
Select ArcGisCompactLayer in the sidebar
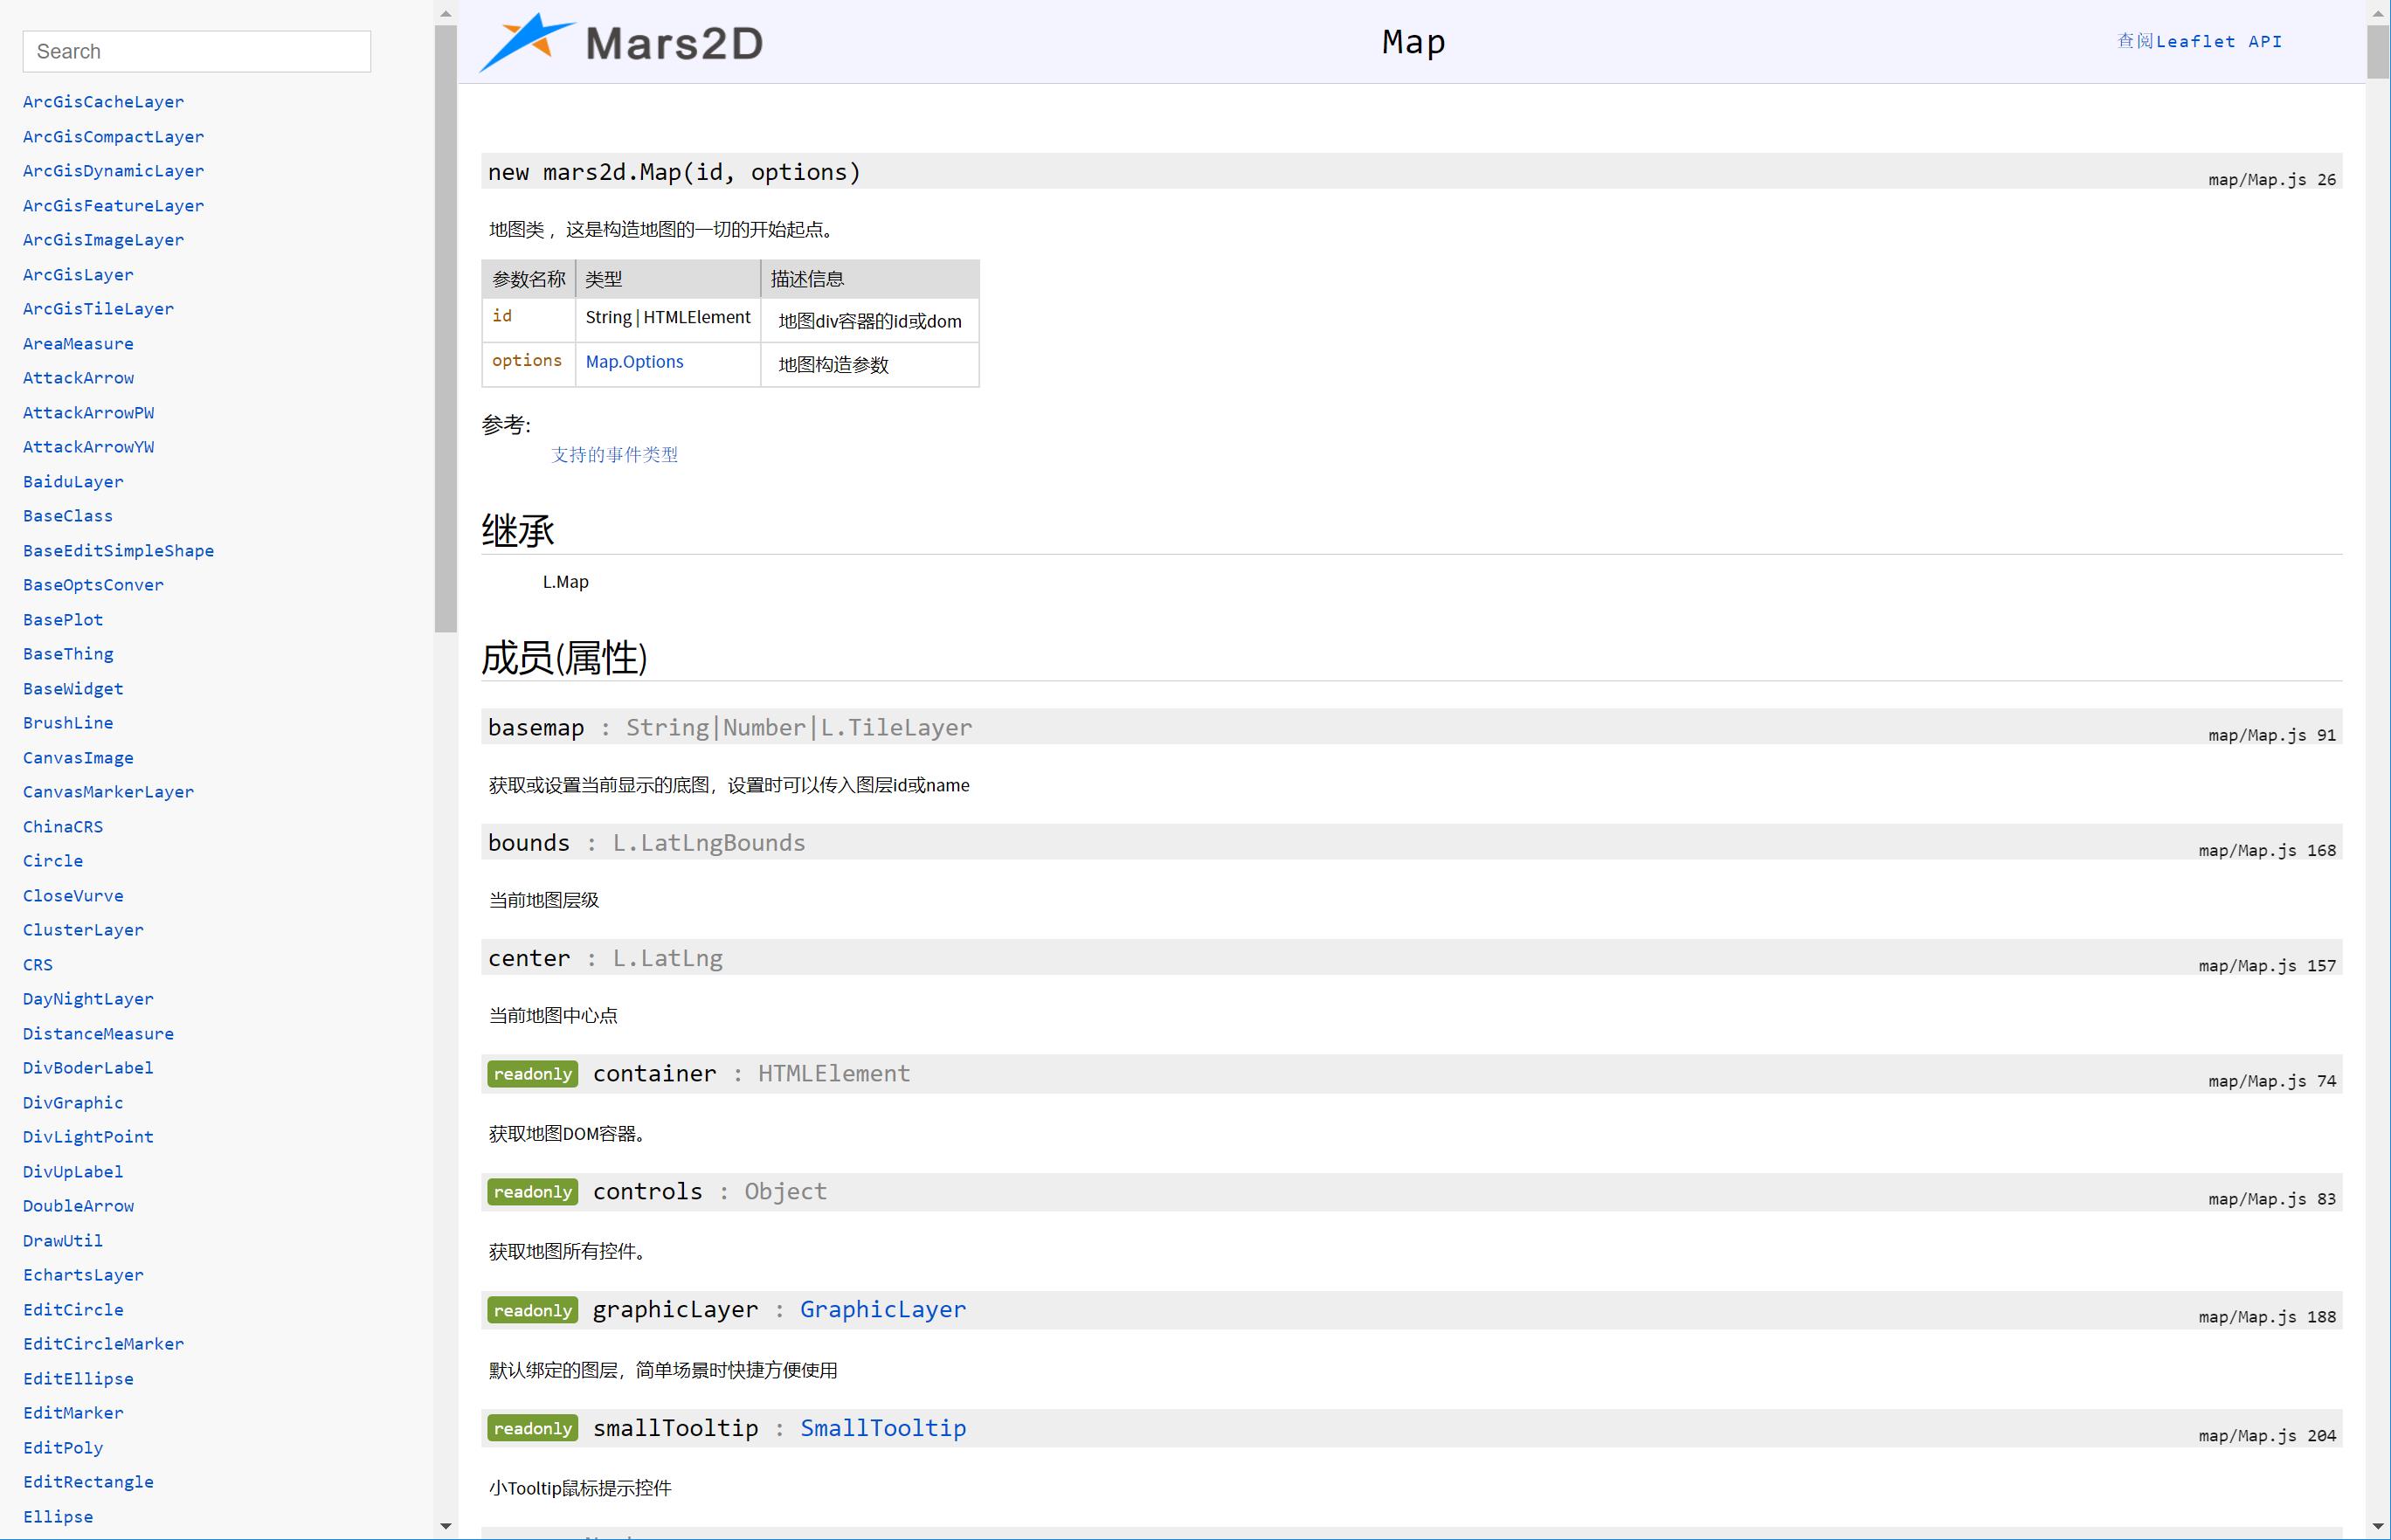[113, 136]
